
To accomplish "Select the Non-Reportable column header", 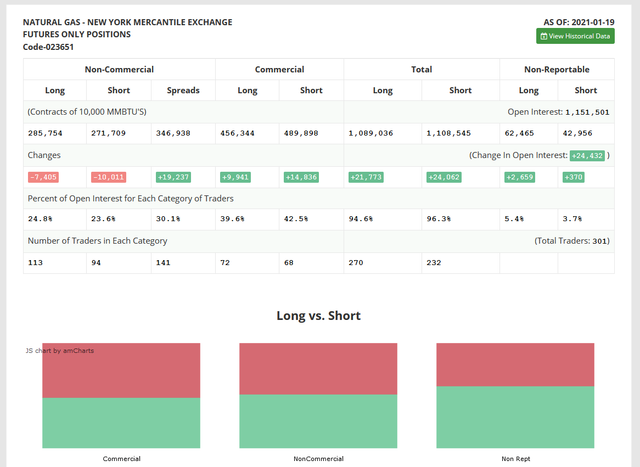I will pos(557,69).
